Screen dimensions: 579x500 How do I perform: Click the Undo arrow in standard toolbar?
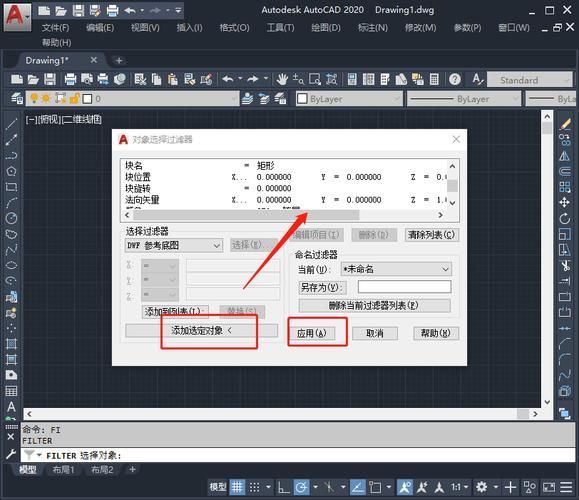click(228, 79)
